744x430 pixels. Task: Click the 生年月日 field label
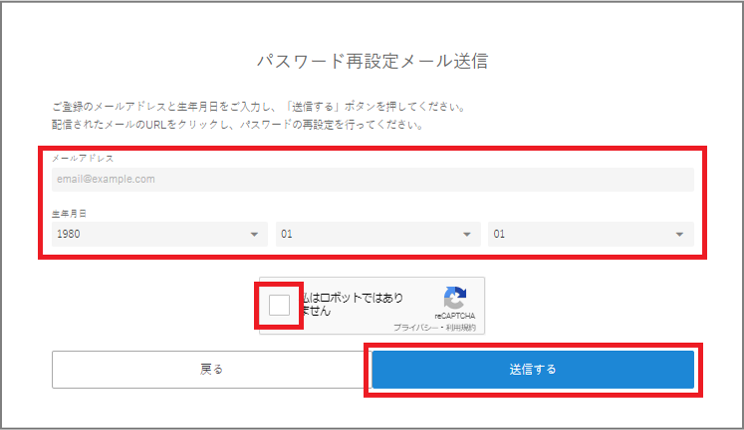69,214
